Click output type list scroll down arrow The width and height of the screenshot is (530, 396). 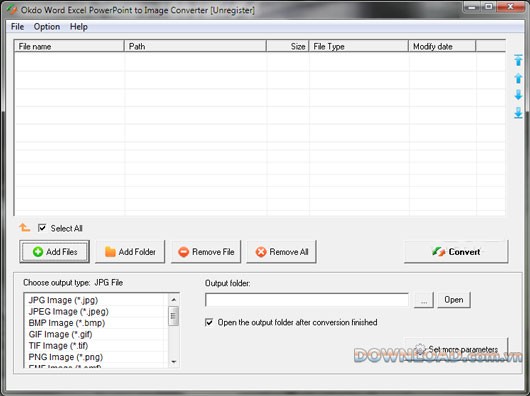(173, 362)
